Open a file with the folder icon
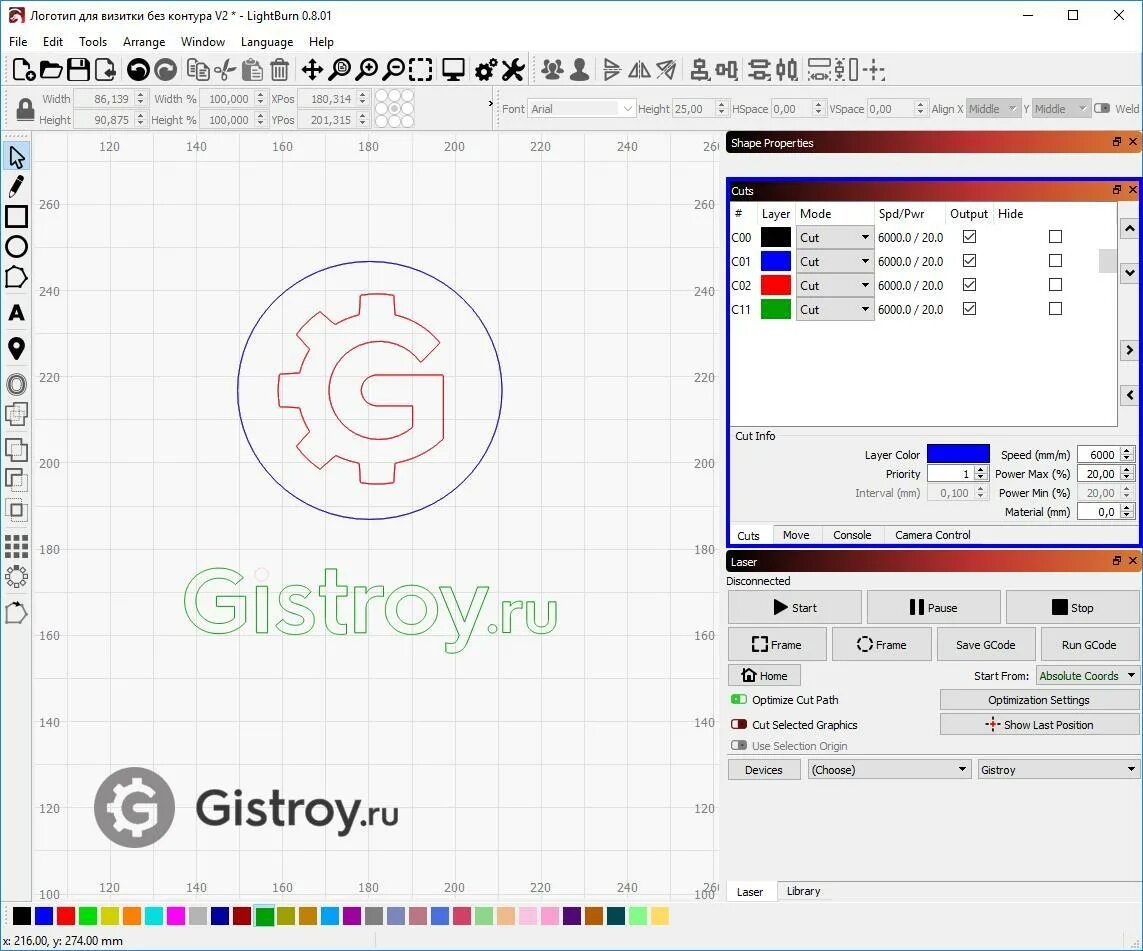 click(50, 70)
